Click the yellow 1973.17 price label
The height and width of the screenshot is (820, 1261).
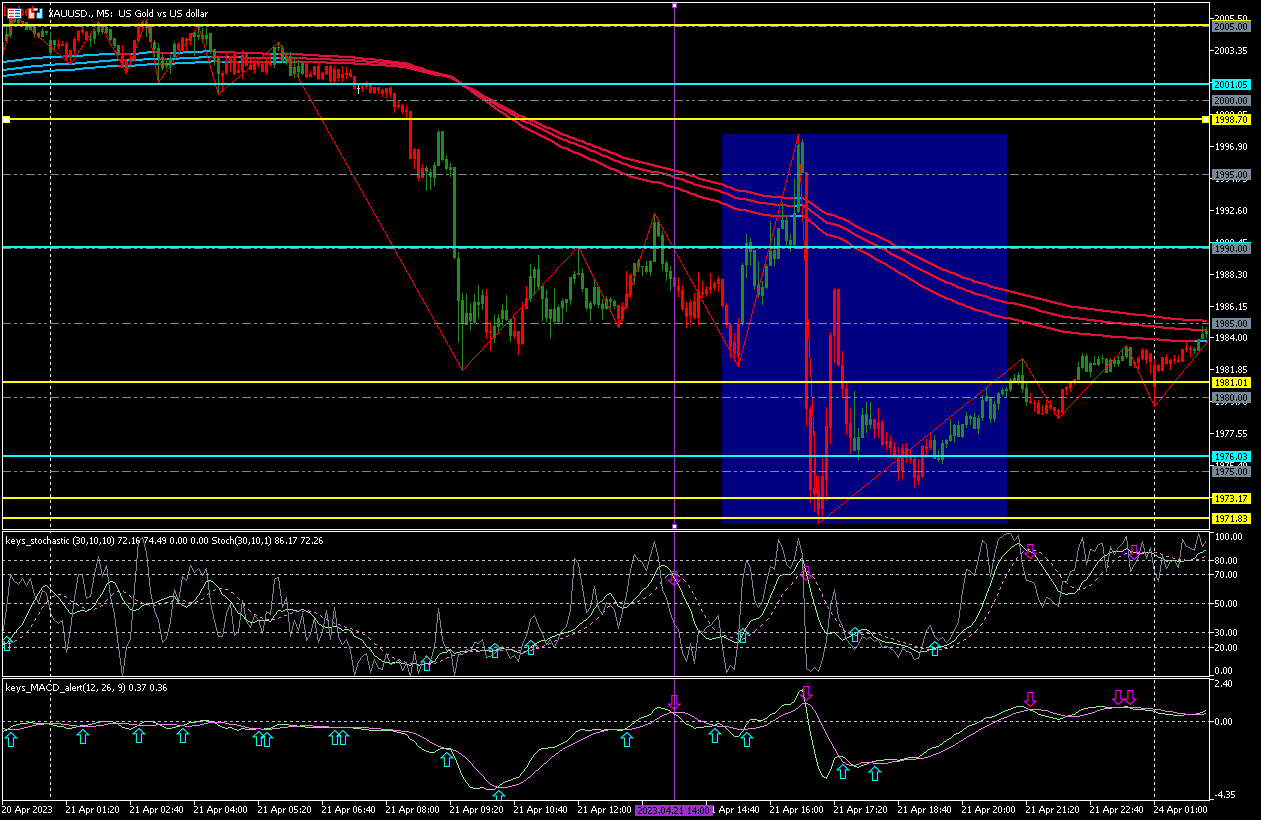[x=1230, y=498]
